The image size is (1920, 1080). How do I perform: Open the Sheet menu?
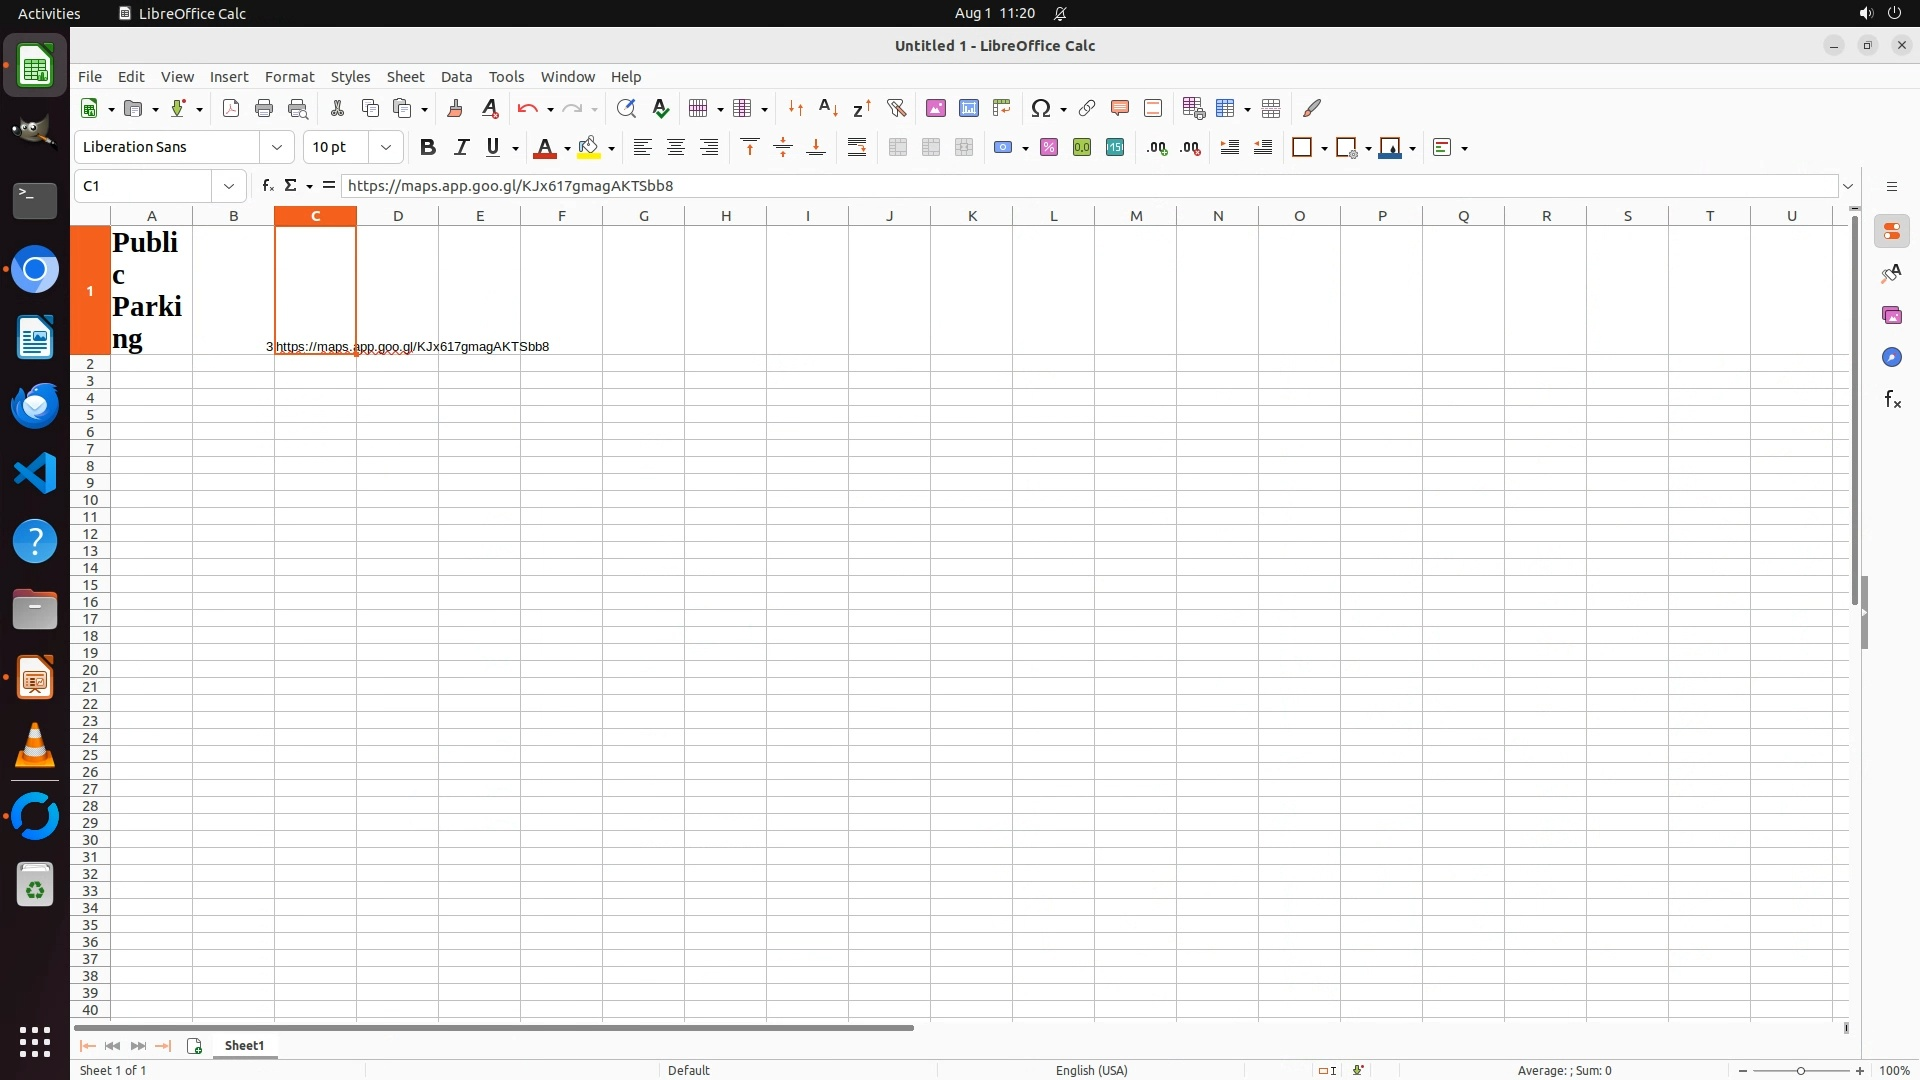tap(405, 77)
